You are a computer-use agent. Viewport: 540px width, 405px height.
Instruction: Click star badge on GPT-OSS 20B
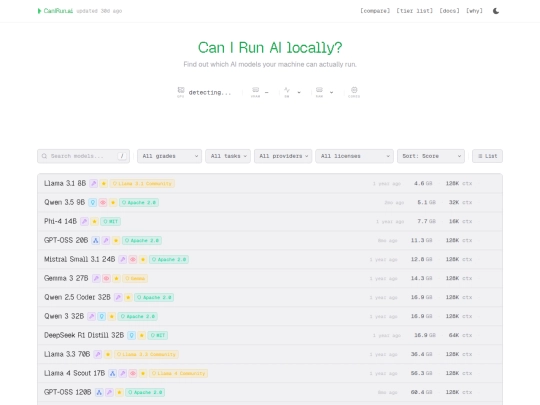click(116, 240)
